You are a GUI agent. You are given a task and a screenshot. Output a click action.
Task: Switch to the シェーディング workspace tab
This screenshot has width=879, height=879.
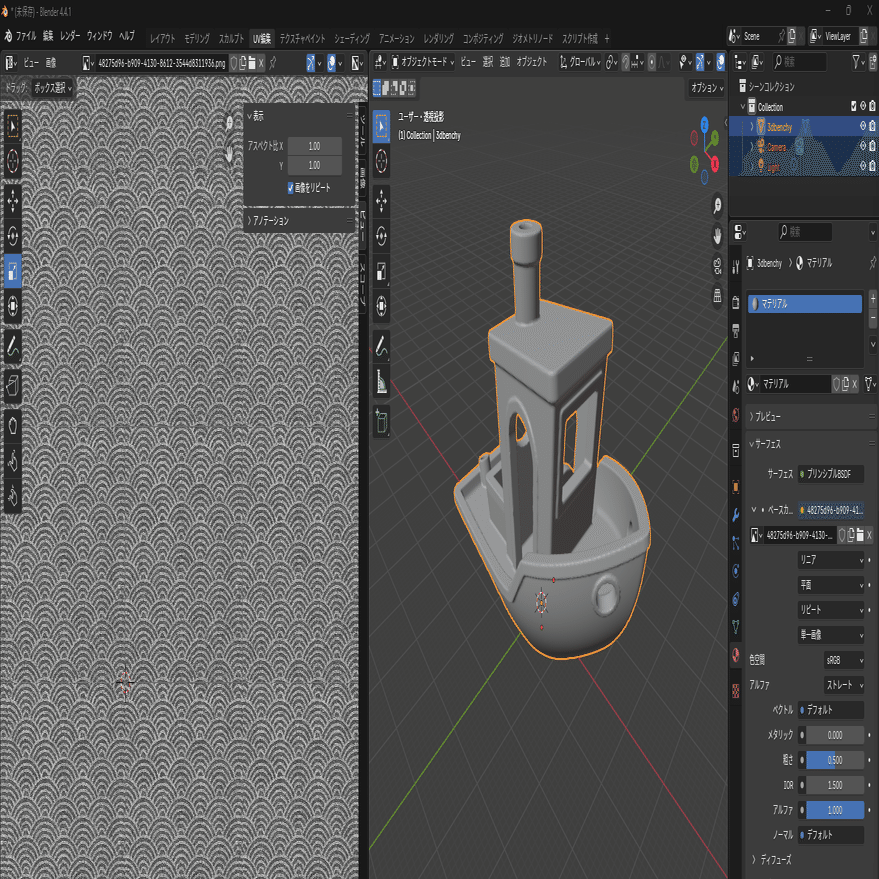351,38
